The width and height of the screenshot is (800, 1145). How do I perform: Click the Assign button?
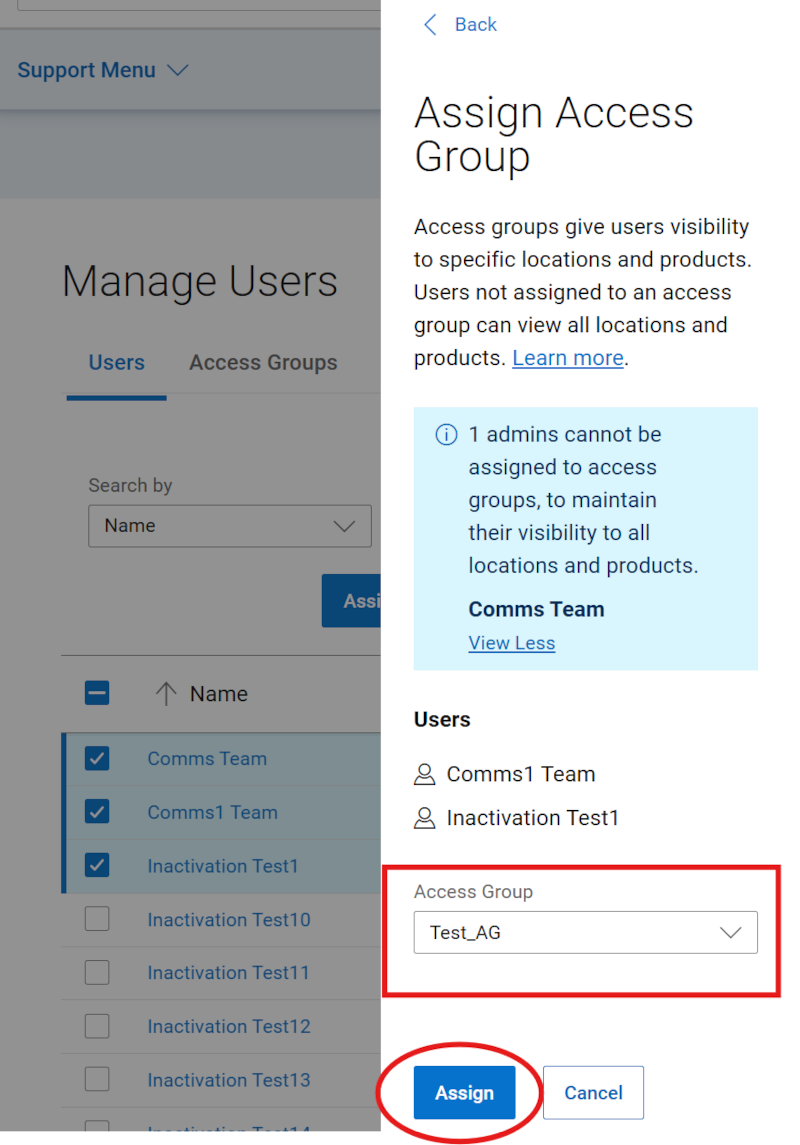coord(463,1092)
